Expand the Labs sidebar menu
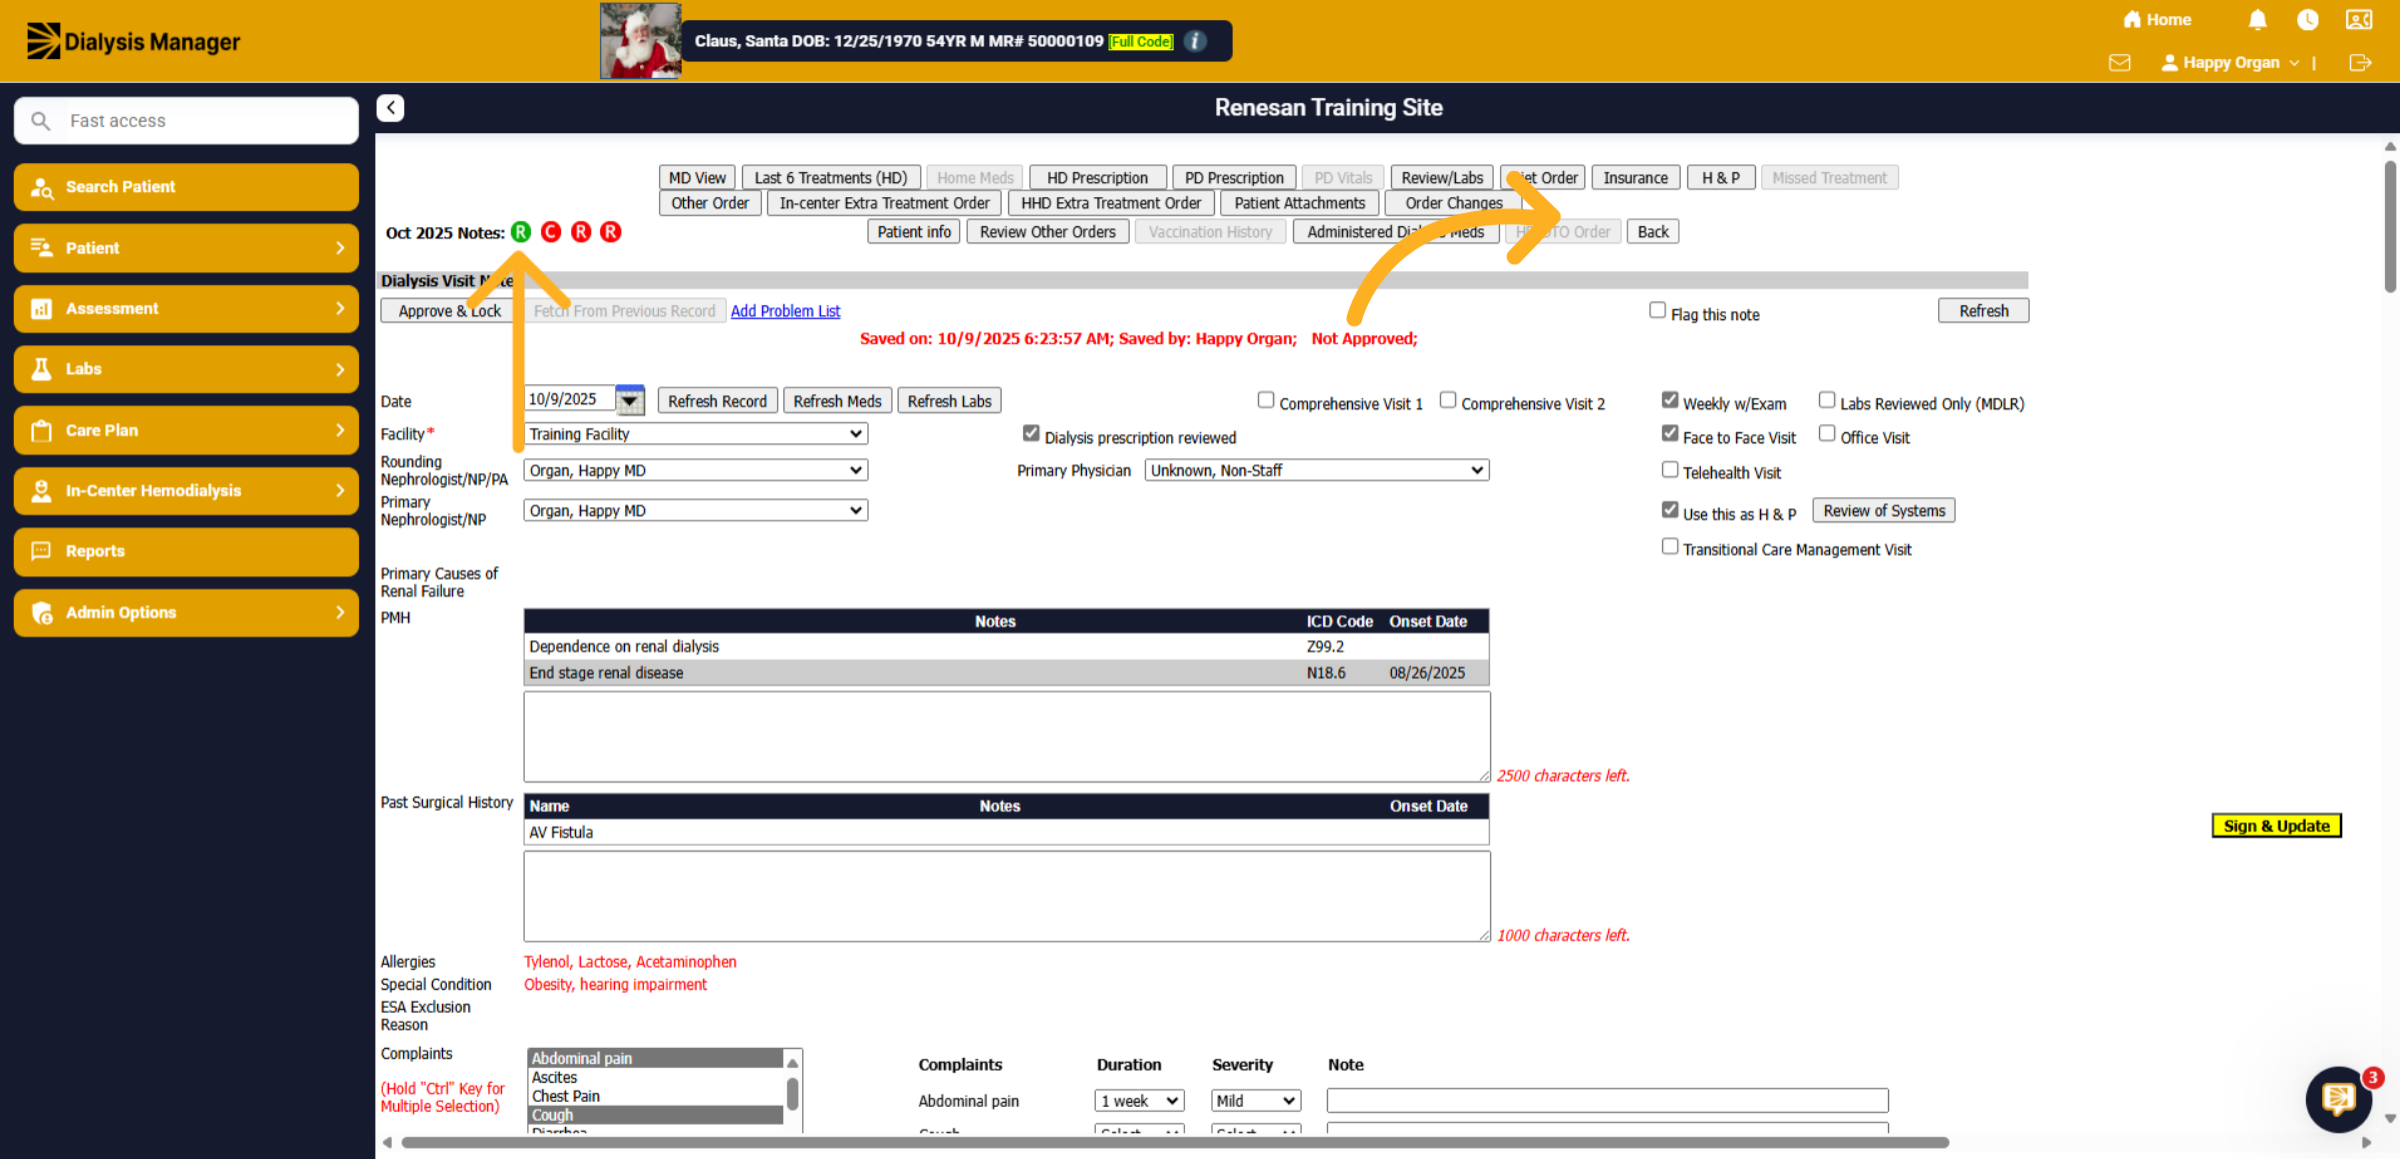The height and width of the screenshot is (1159, 2400). pos(186,369)
